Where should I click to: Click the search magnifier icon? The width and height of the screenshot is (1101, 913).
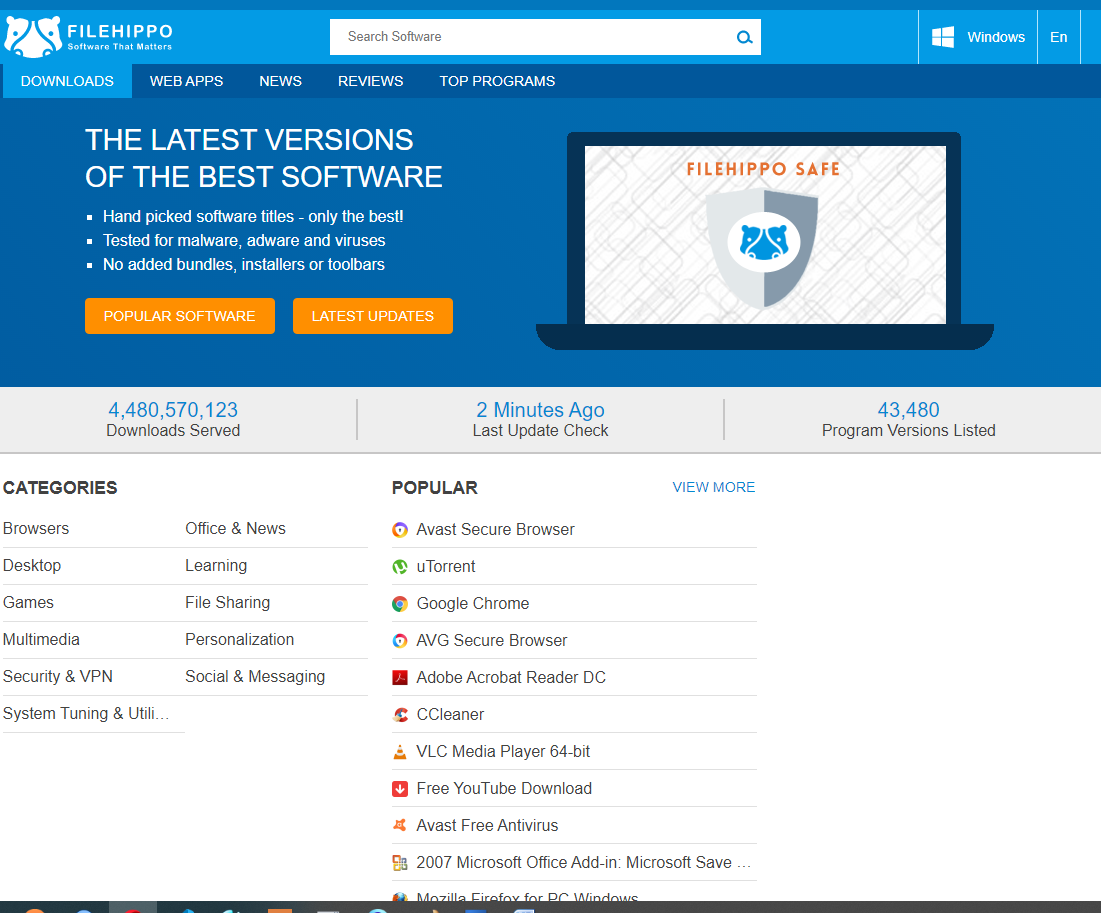(x=744, y=37)
